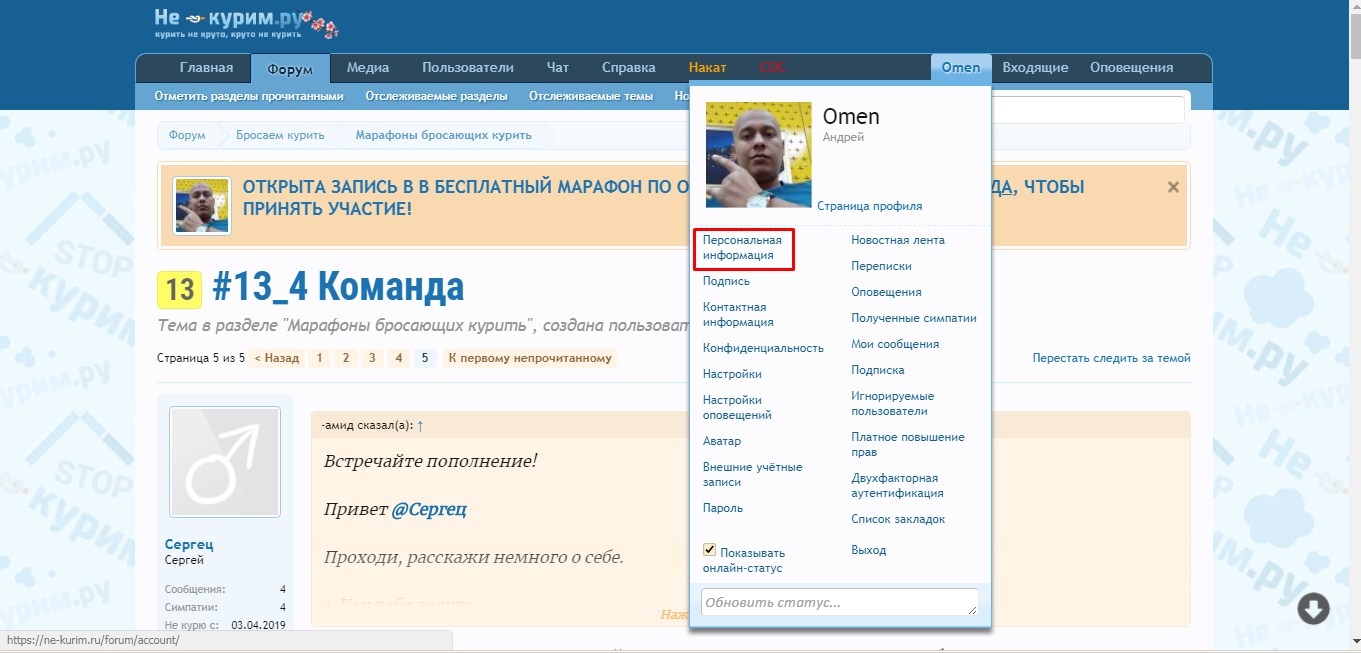Open Входящие in the navigation bar

point(1035,68)
